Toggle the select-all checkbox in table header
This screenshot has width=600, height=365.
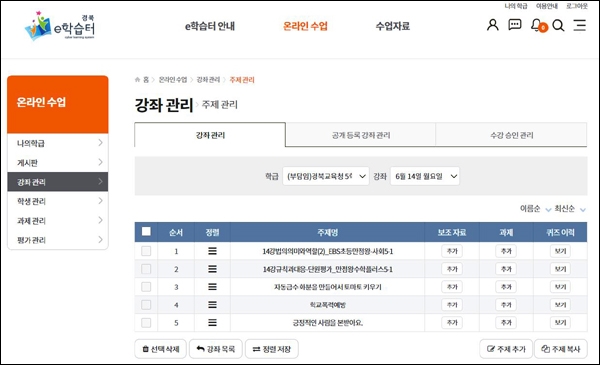146,231
